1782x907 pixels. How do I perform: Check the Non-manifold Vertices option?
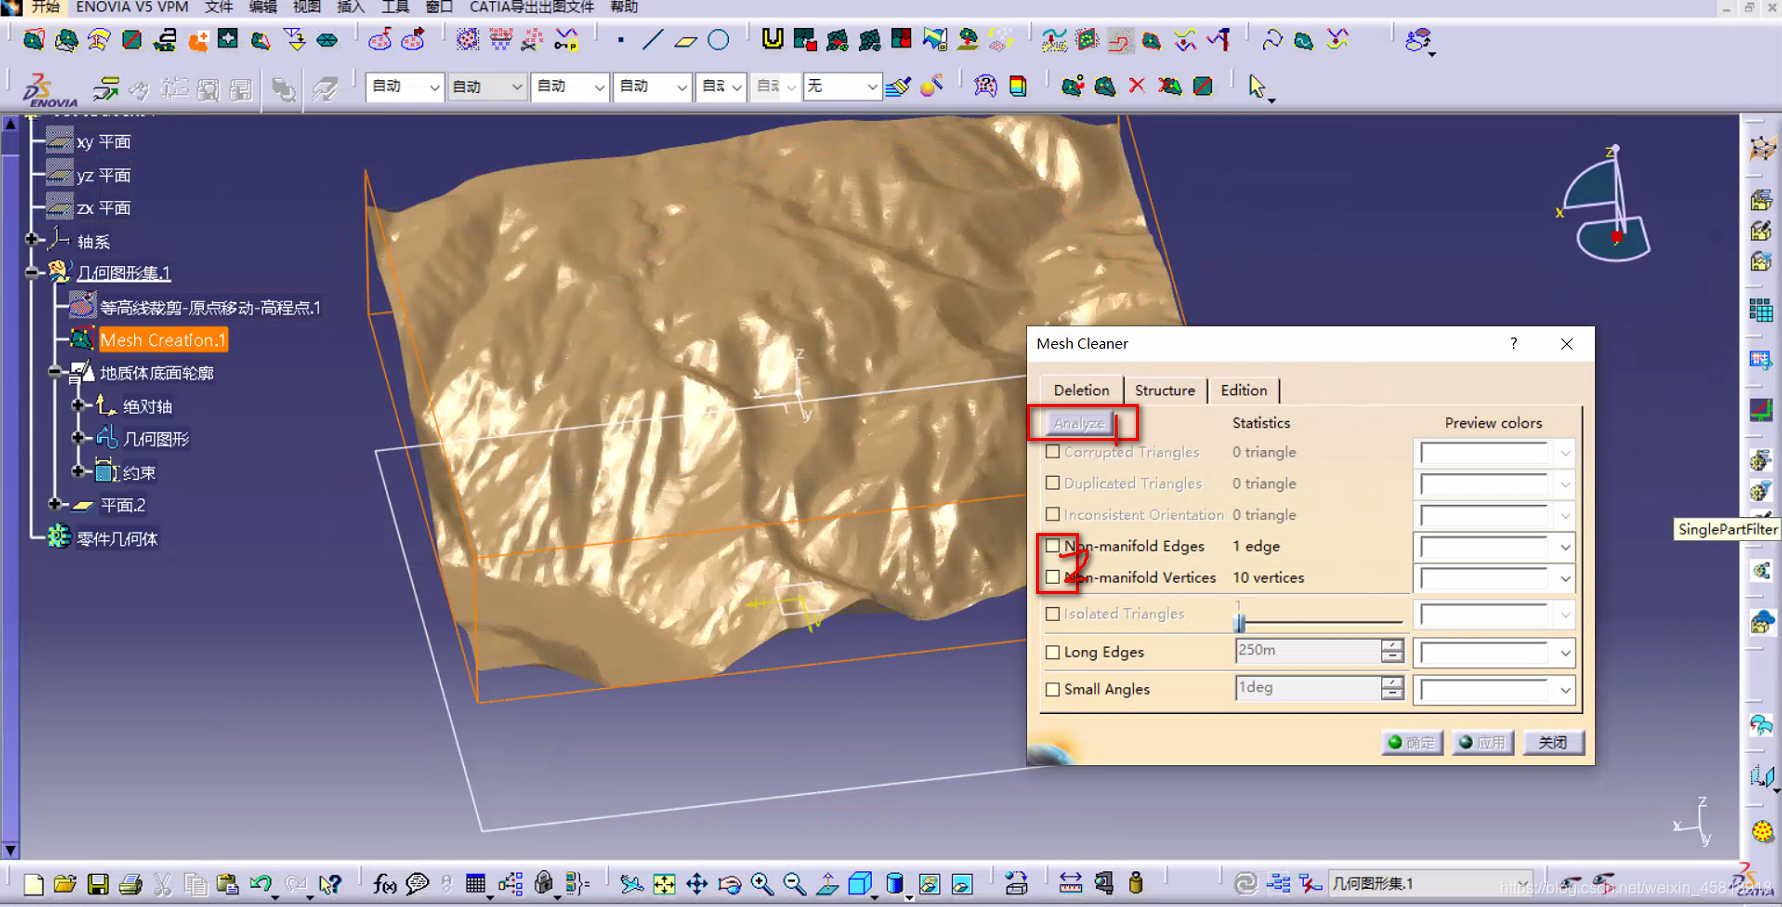pos(1052,577)
